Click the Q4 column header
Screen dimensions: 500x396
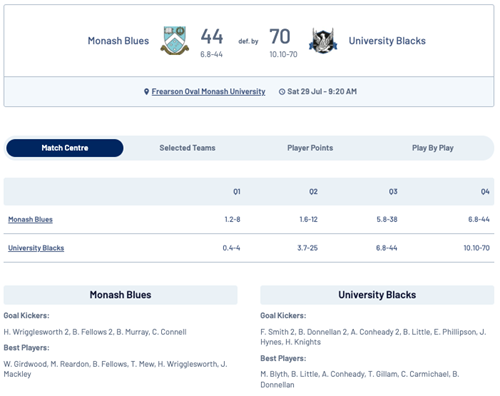tap(485, 192)
